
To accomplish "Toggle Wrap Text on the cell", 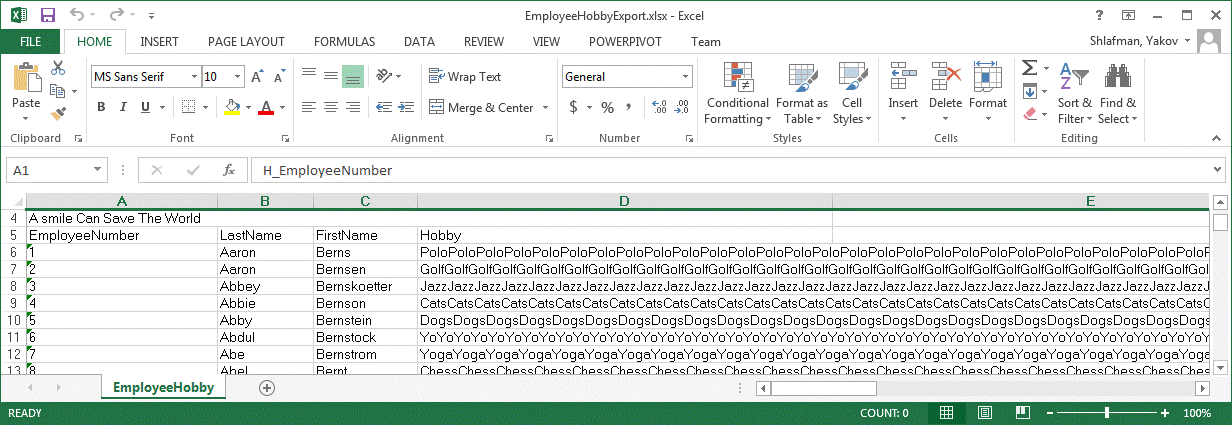I will [466, 76].
